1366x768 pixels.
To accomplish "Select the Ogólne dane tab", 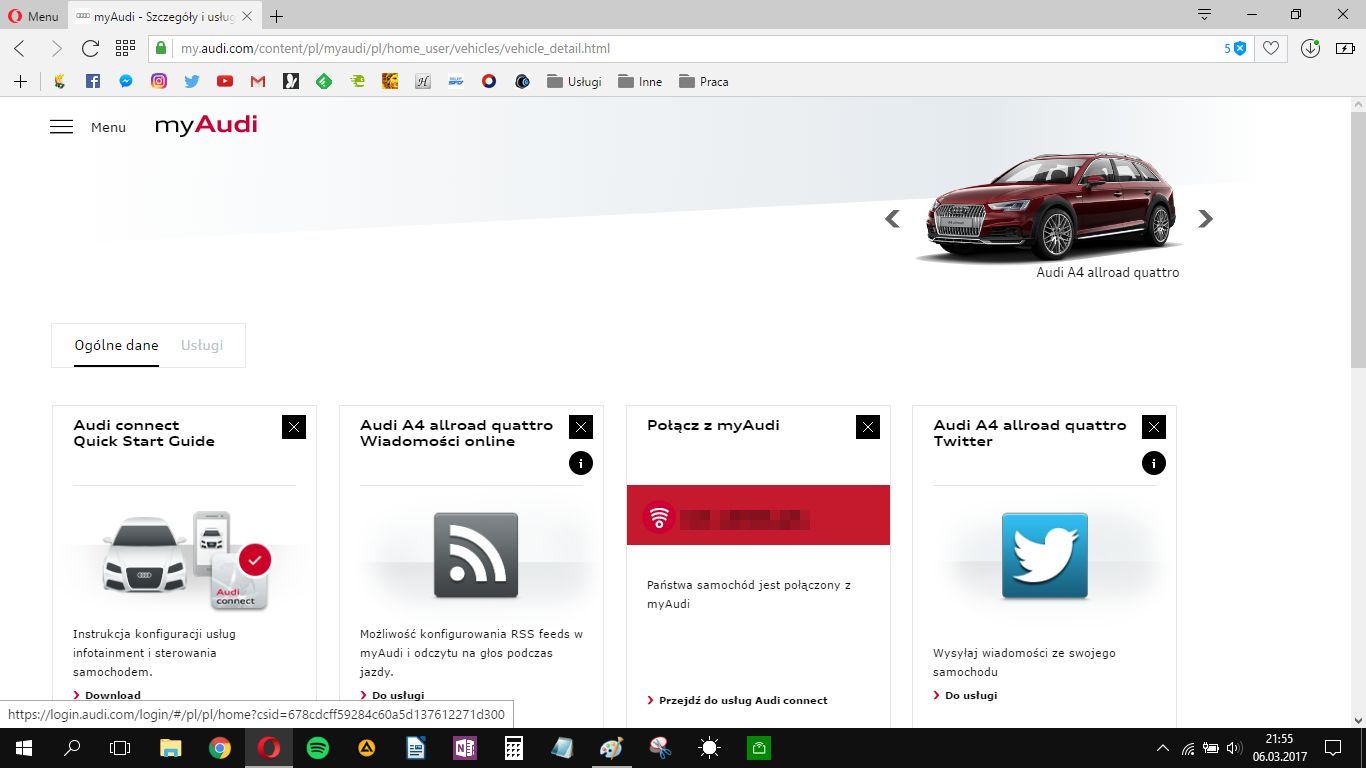I will 116,345.
